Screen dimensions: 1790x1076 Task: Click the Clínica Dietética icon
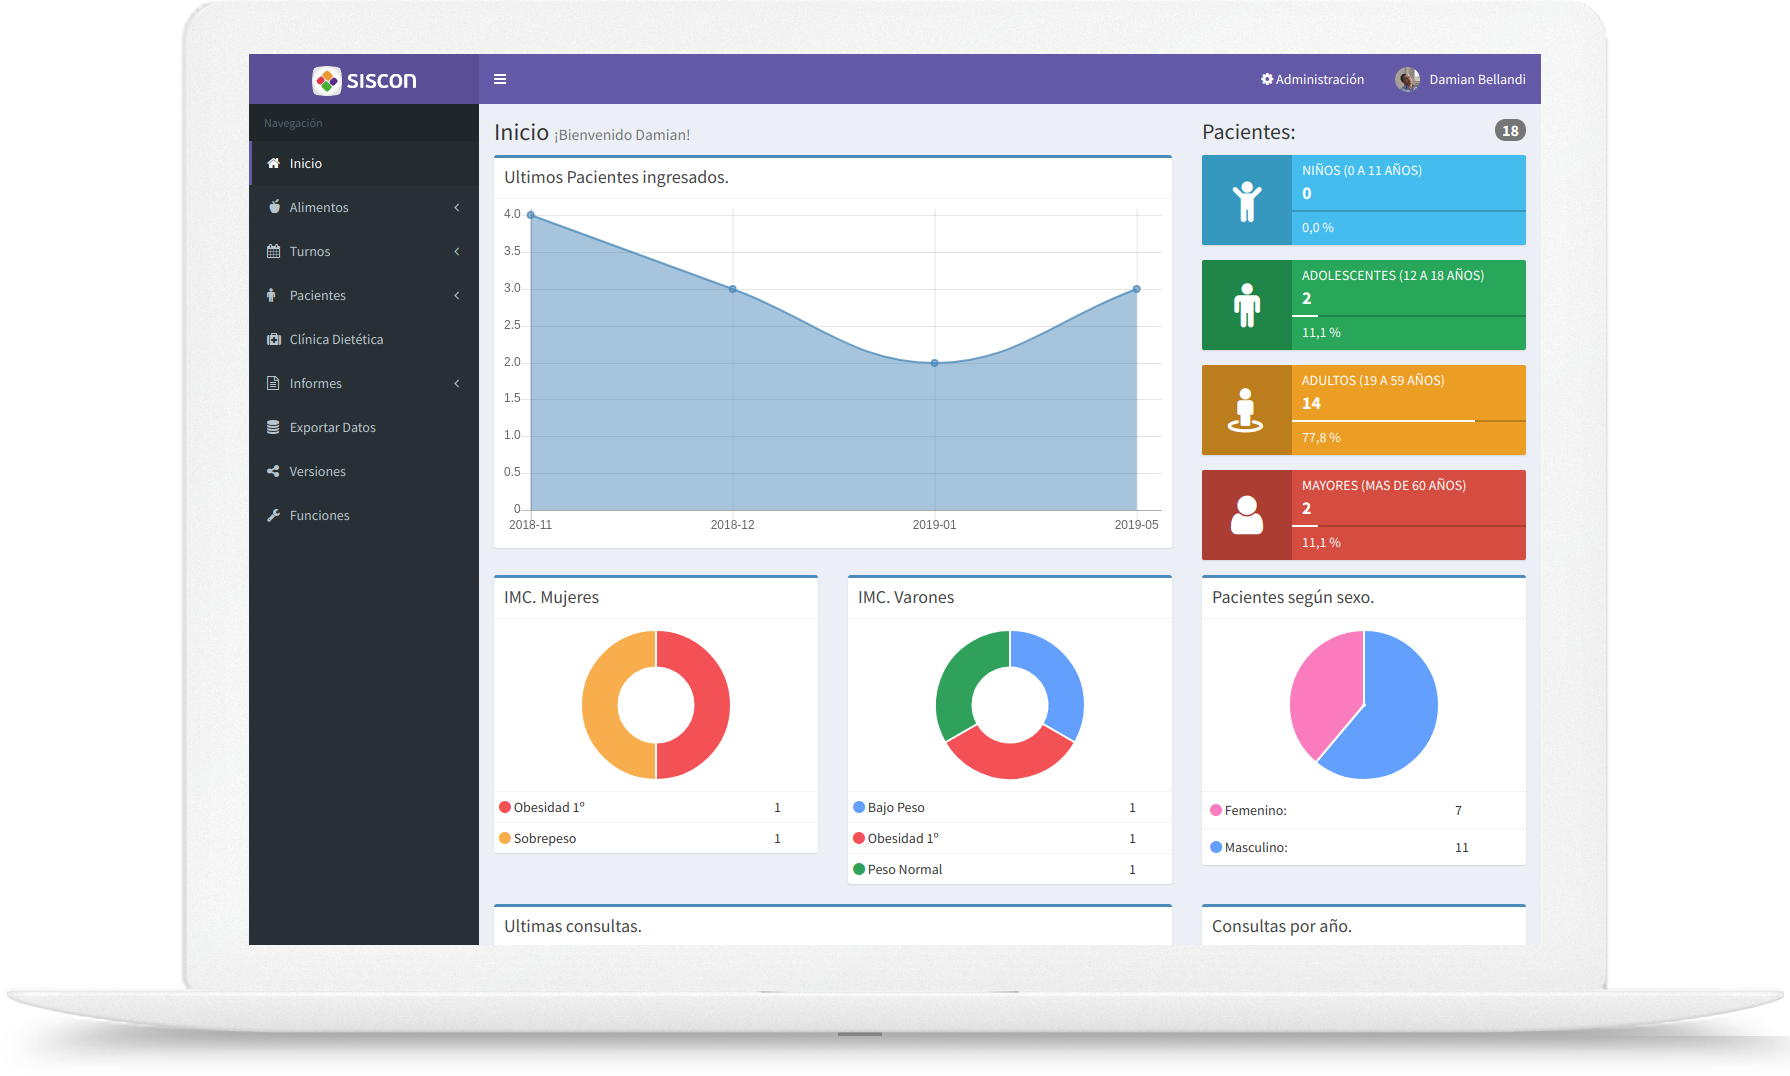point(273,339)
